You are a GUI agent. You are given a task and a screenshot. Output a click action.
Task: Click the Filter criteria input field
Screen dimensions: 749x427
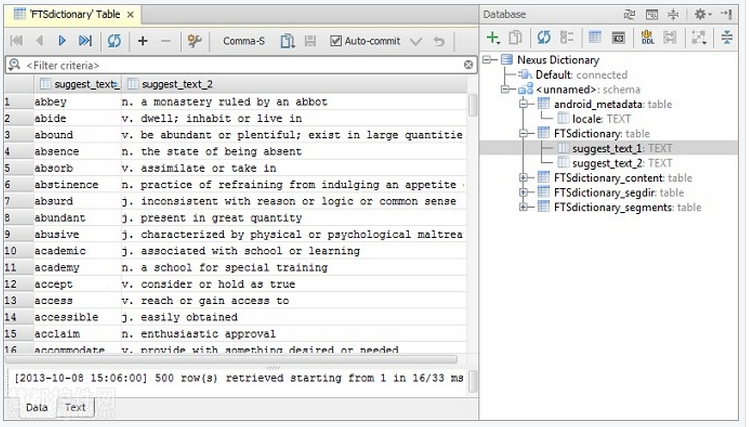[241, 65]
